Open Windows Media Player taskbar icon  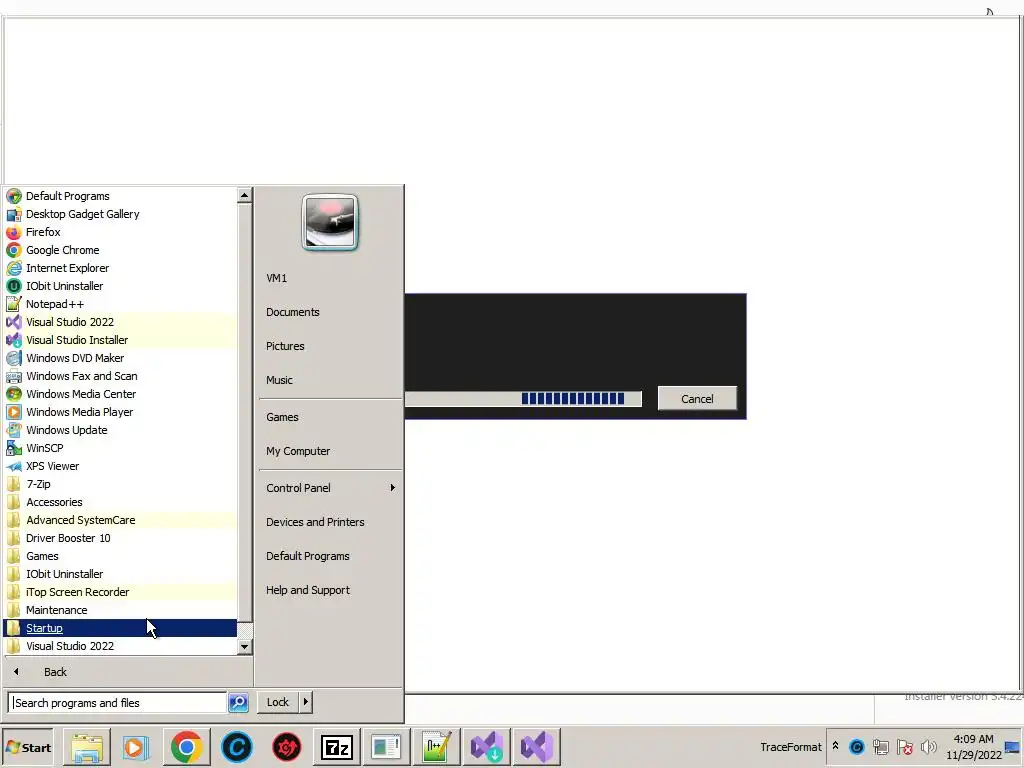click(x=136, y=747)
